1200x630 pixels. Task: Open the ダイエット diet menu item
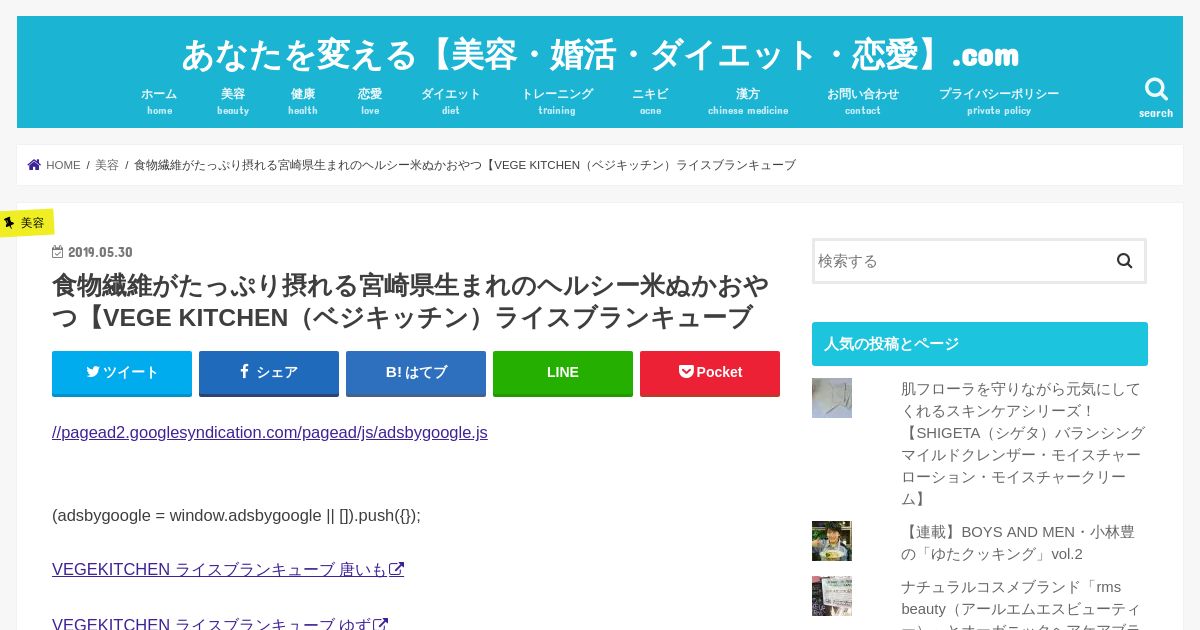[451, 101]
